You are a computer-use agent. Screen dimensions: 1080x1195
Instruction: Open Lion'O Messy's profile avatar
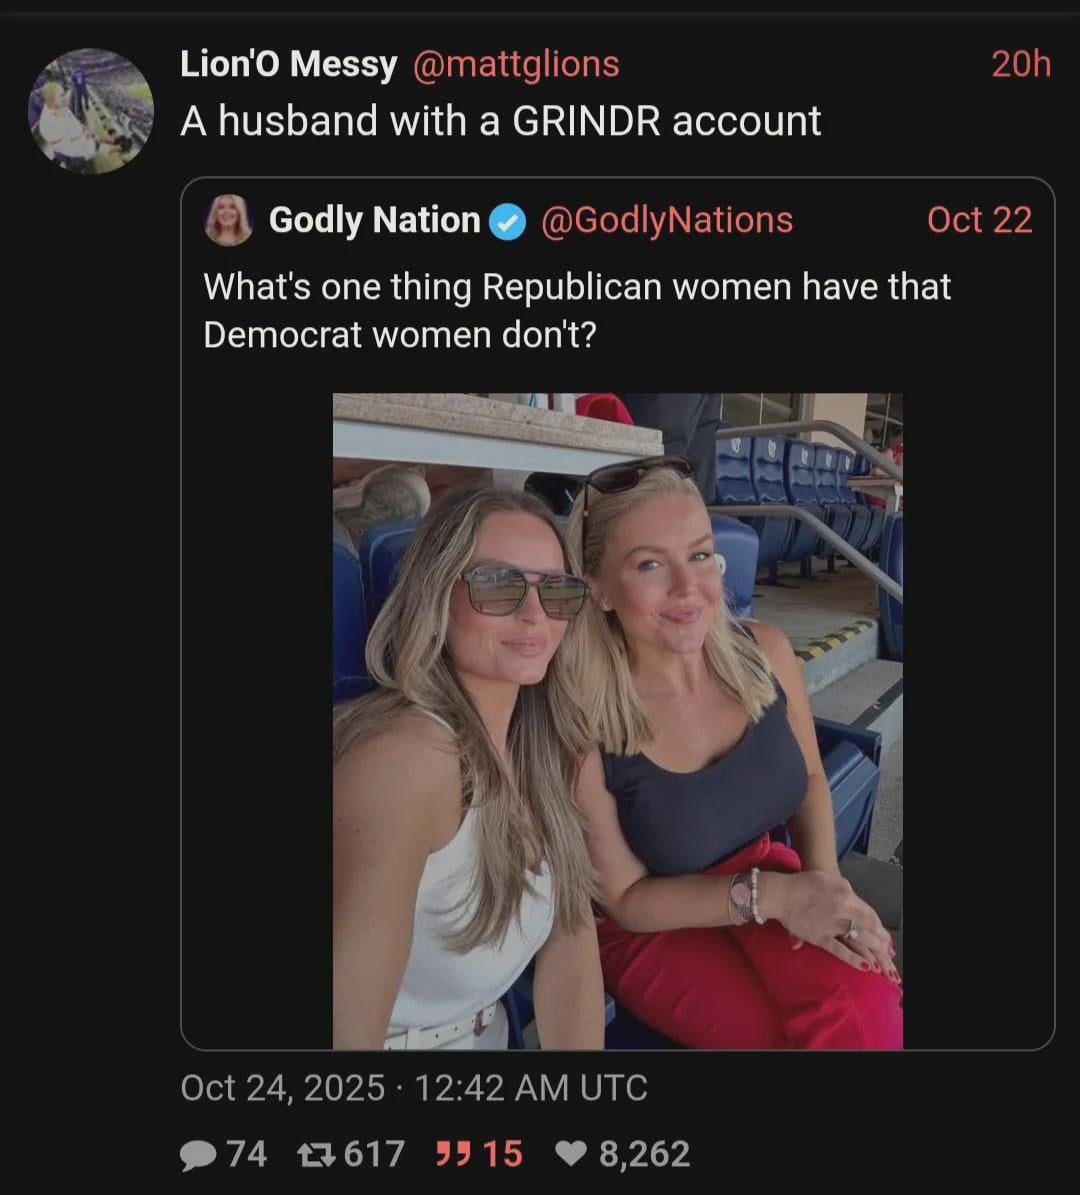tap(90, 110)
